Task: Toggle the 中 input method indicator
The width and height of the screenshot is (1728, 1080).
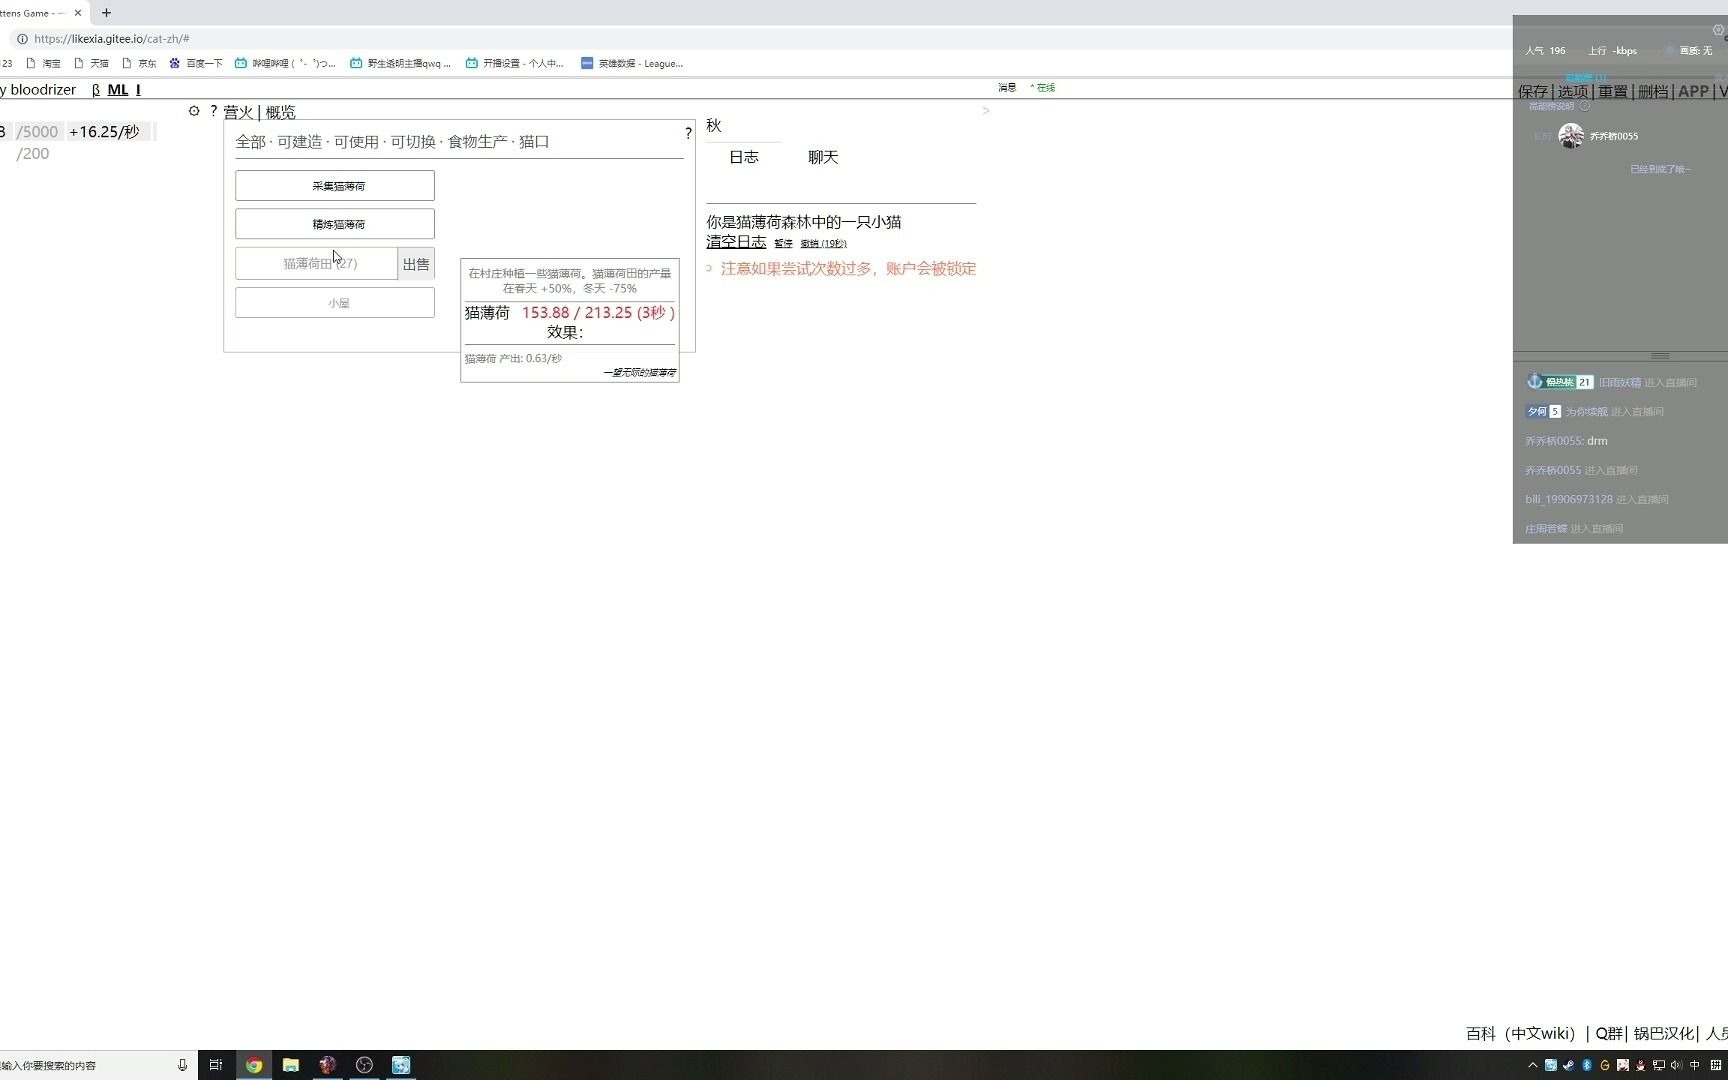Action: [x=1694, y=1065]
